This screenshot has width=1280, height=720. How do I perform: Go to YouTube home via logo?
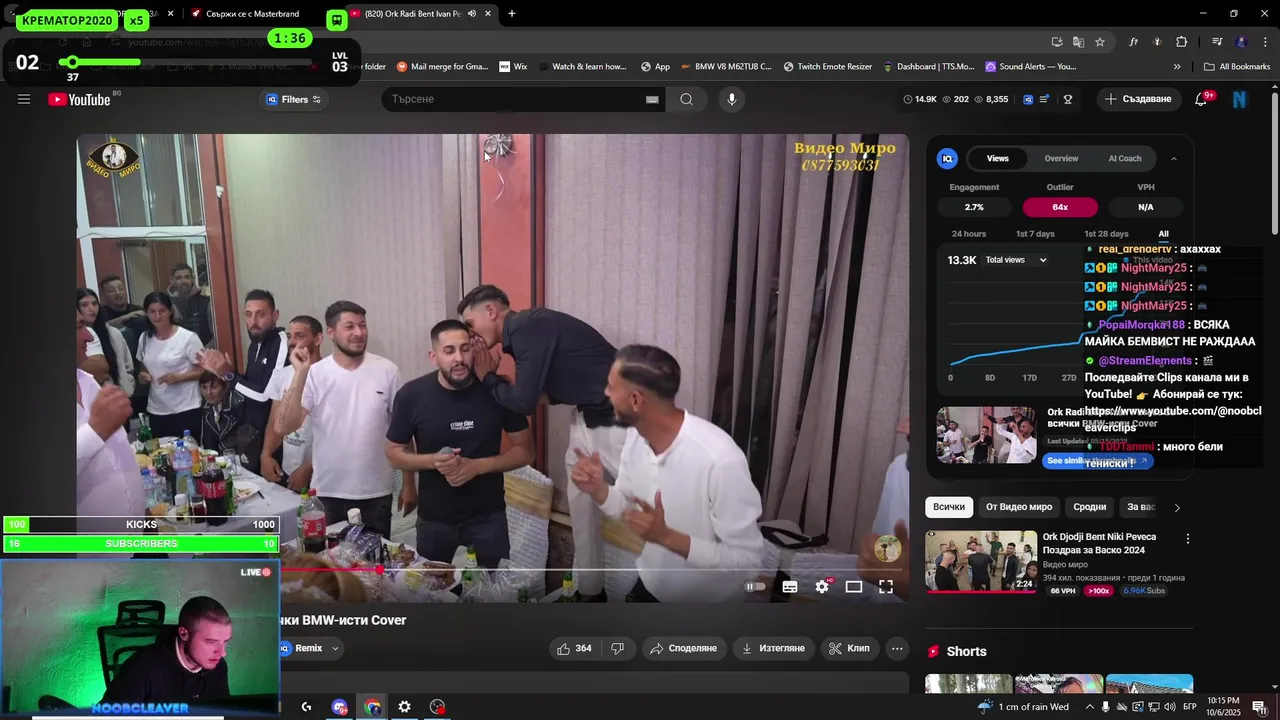(x=79, y=99)
